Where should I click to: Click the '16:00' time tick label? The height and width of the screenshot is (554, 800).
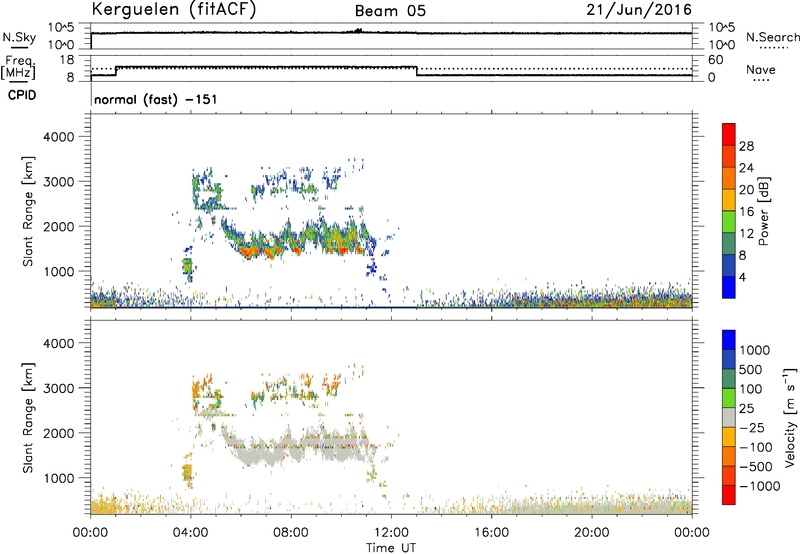[491, 533]
